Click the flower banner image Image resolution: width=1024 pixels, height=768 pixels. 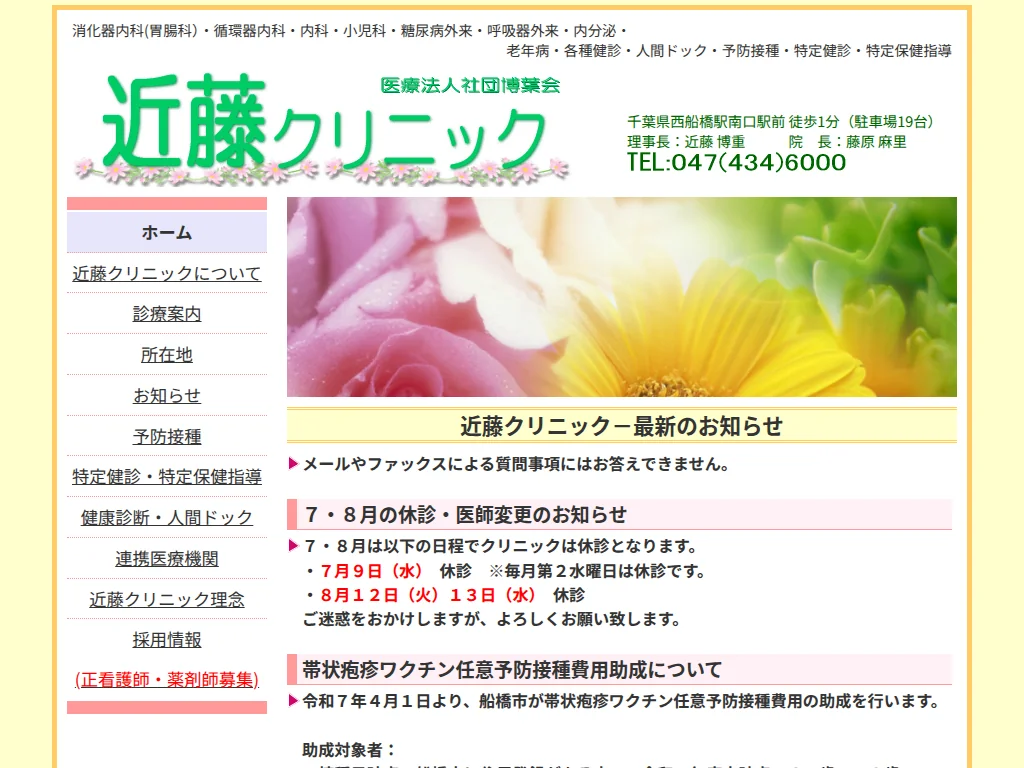tap(622, 296)
